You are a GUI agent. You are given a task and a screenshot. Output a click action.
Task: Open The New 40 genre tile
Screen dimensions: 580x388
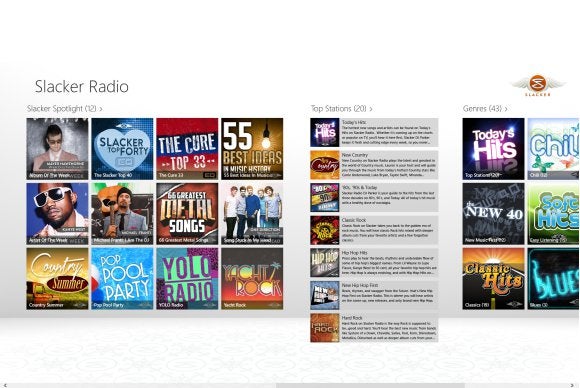(x=493, y=214)
